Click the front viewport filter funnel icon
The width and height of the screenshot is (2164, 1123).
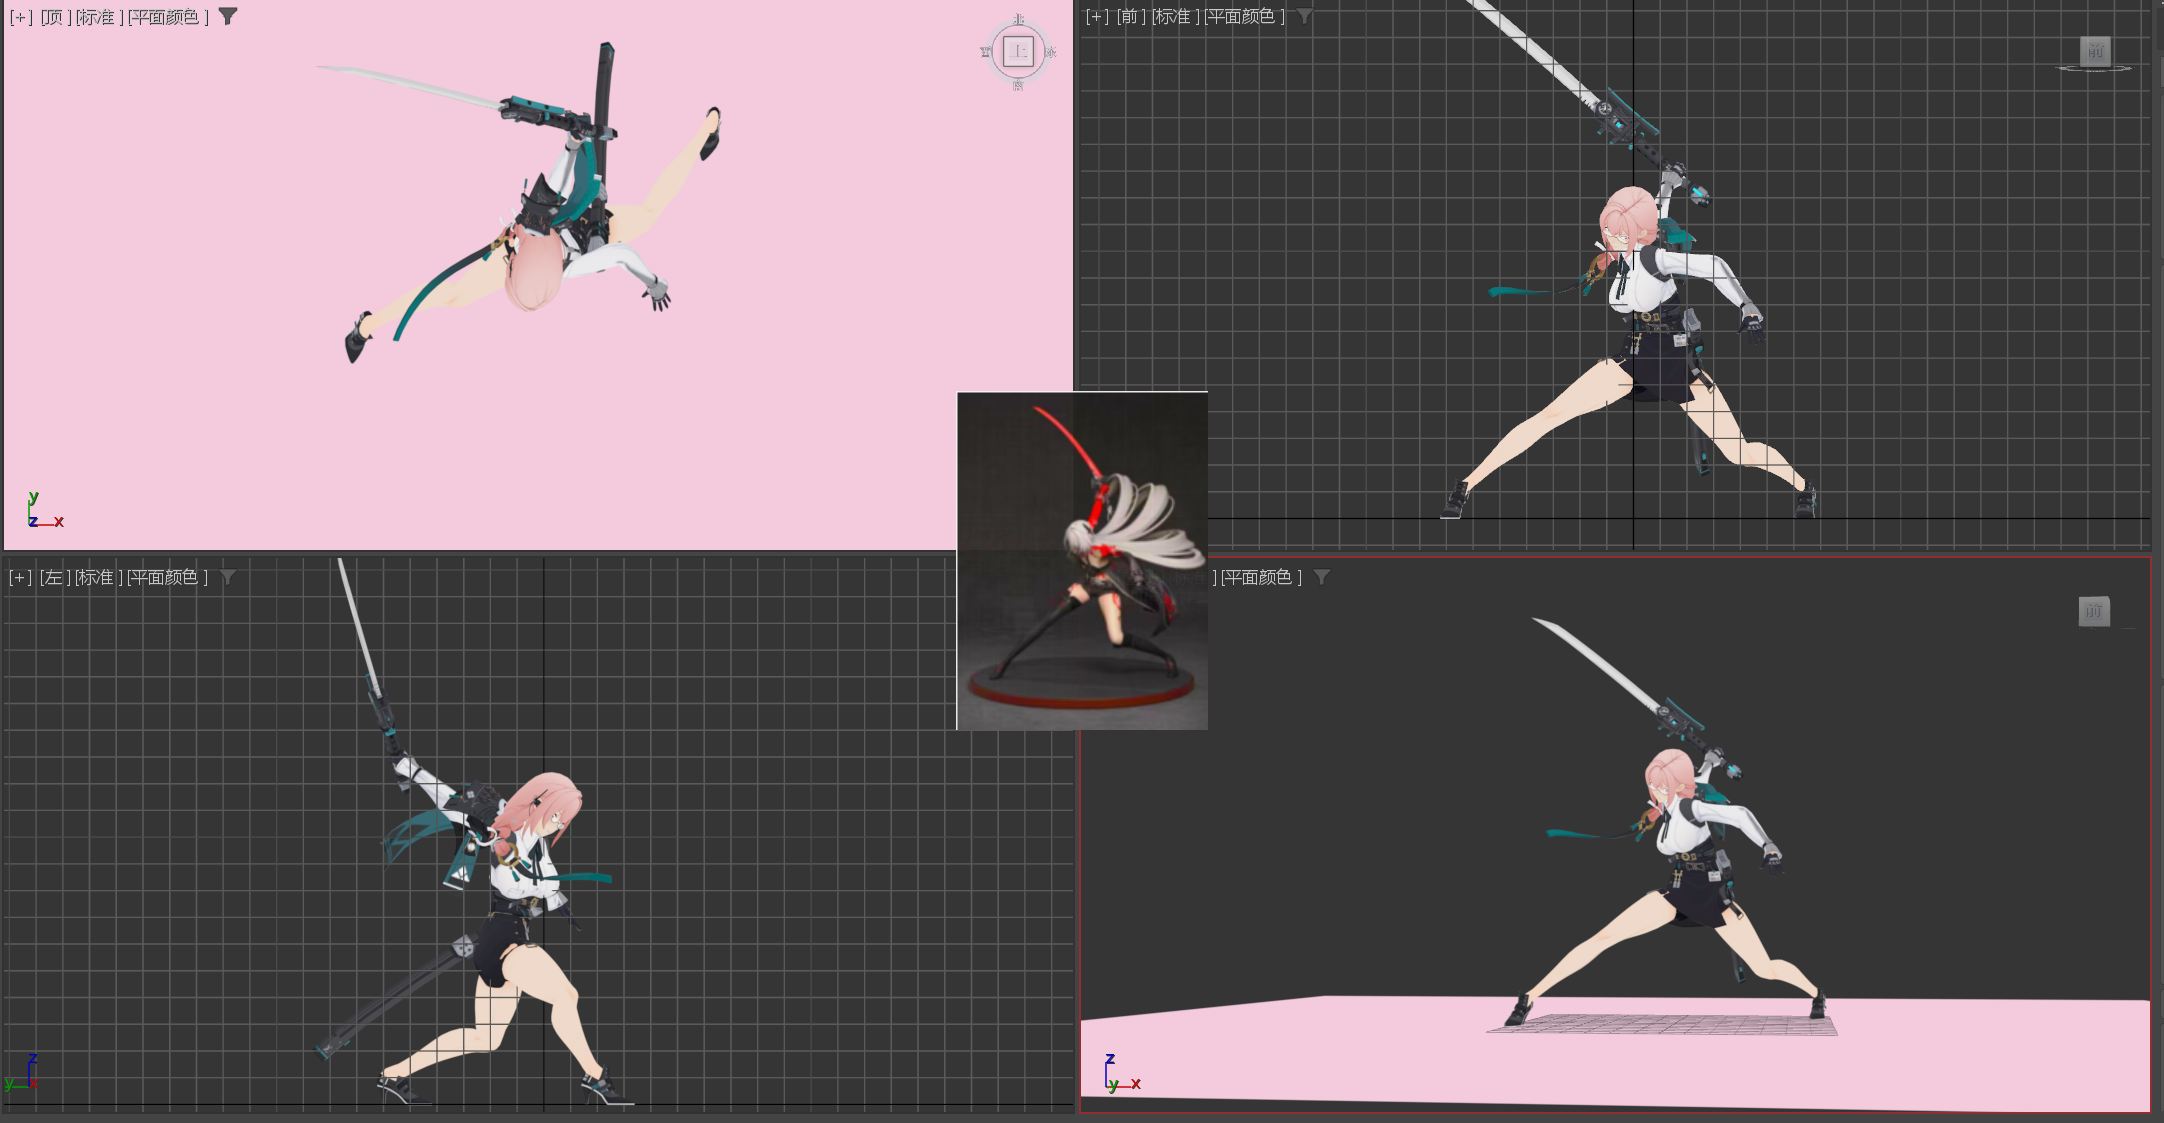[x=1304, y=16]
